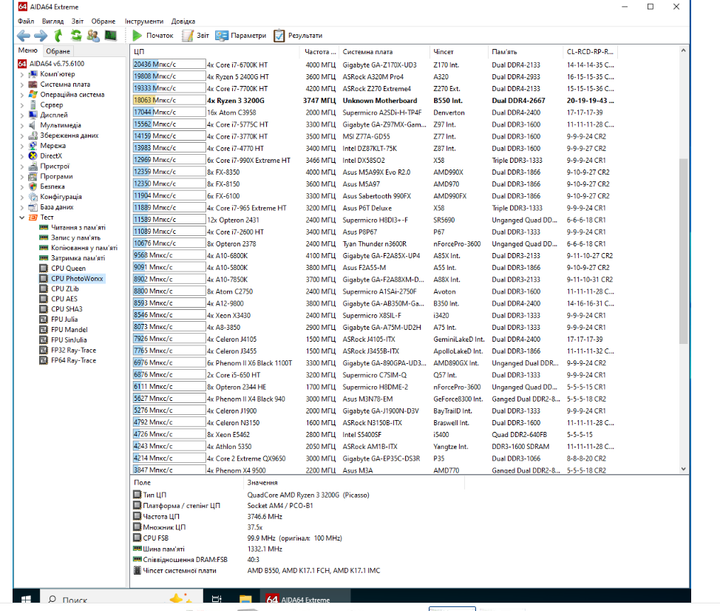Open the Безпека tree item
This screenshot has height=611, width=720.
[x=52, y=186]
